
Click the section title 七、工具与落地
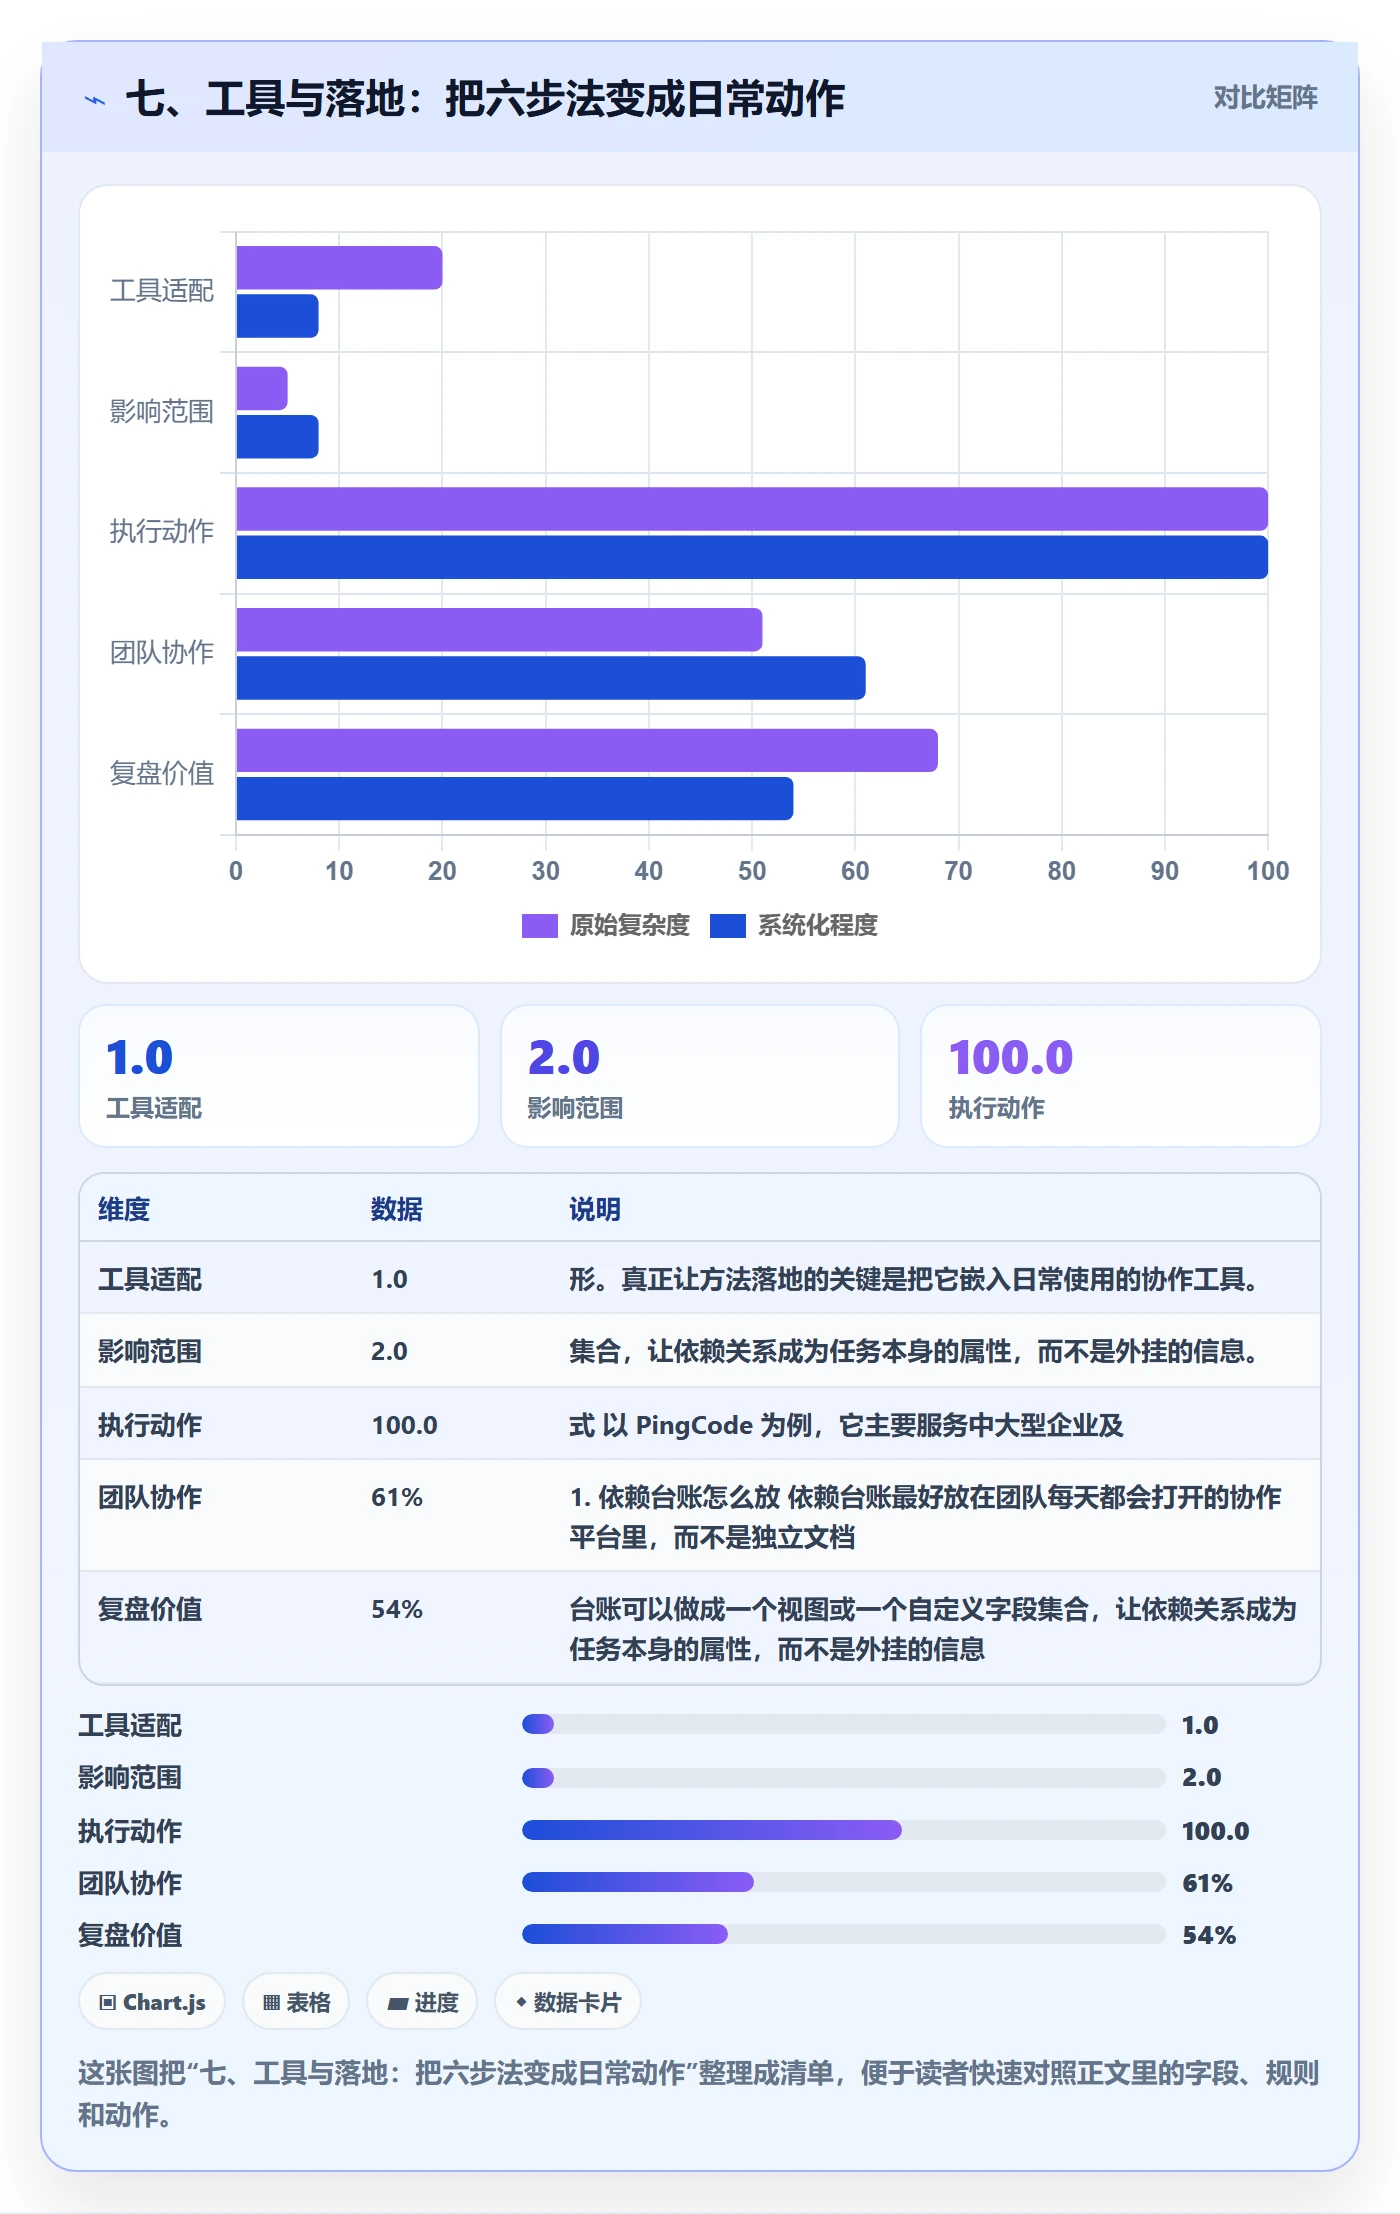click(x=485, y=99)
